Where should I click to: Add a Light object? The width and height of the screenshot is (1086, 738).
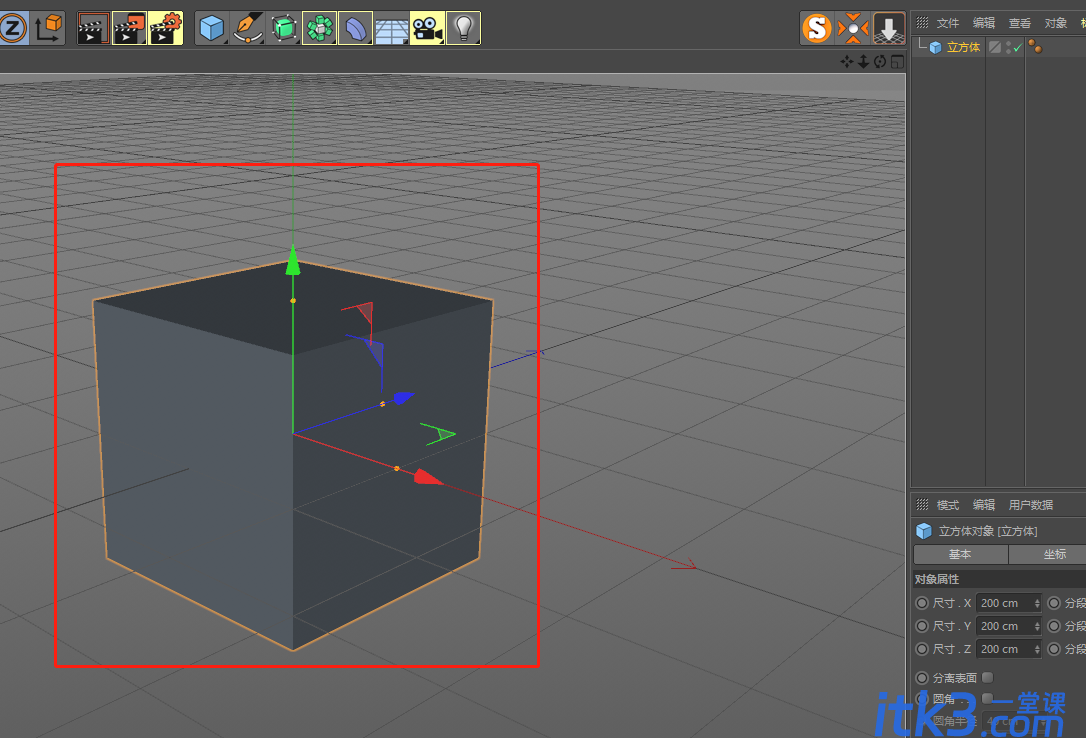[x=463, y=28]
